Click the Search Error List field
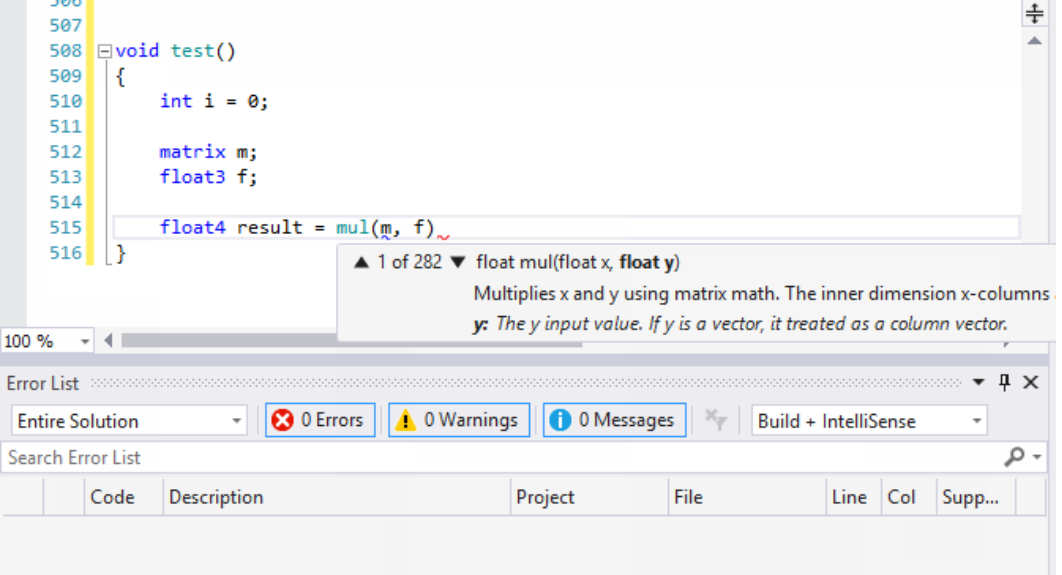 500,458
